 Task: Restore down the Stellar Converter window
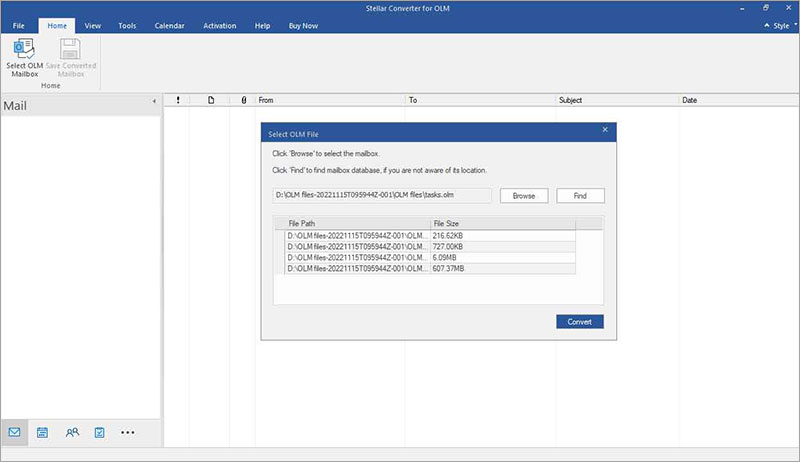tap(766, 8)
